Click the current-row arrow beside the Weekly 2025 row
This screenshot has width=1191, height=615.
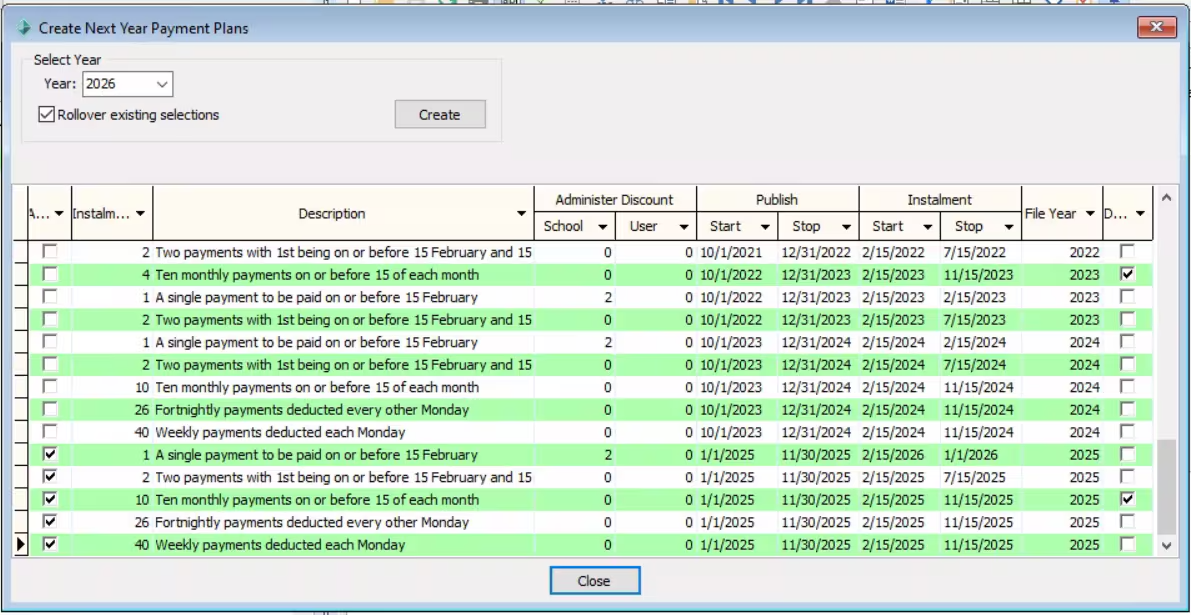(x=21, y=544)
